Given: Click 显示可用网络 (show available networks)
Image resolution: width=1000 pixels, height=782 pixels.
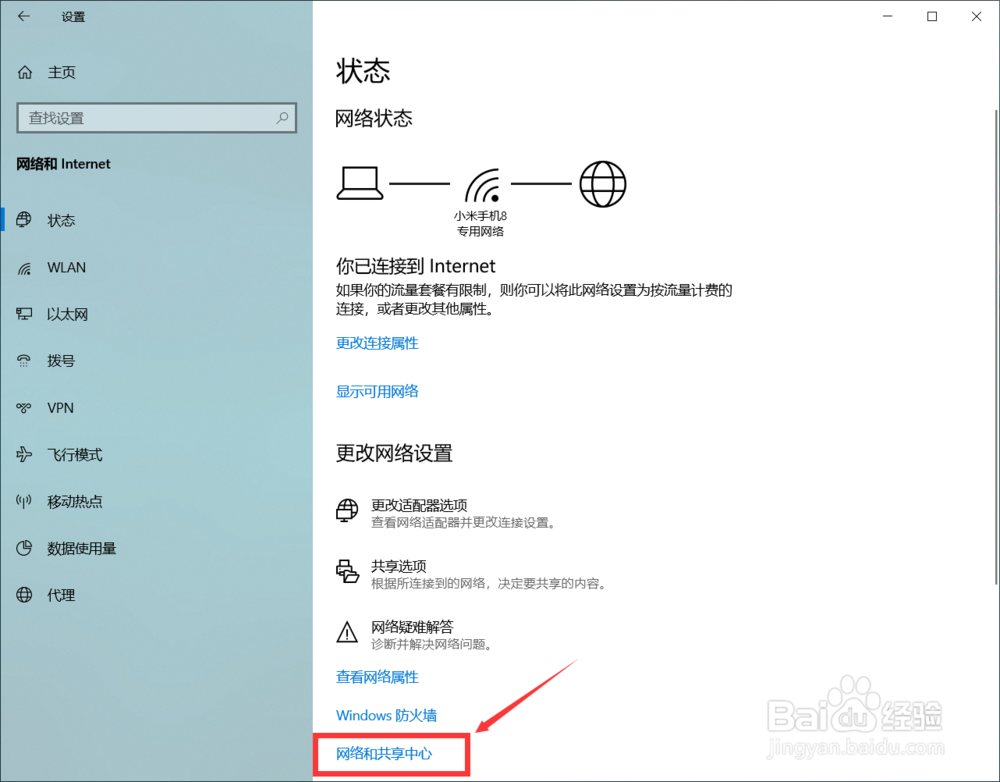Looking at the screenshot, I should 377,391.
